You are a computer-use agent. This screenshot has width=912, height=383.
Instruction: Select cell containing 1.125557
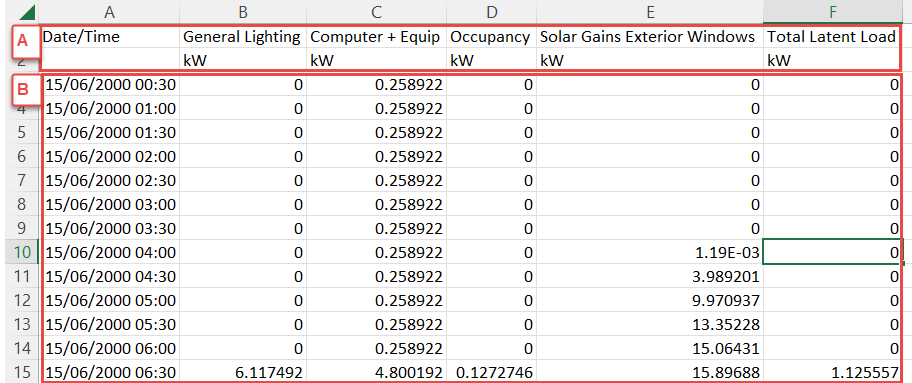pos(833,372)
